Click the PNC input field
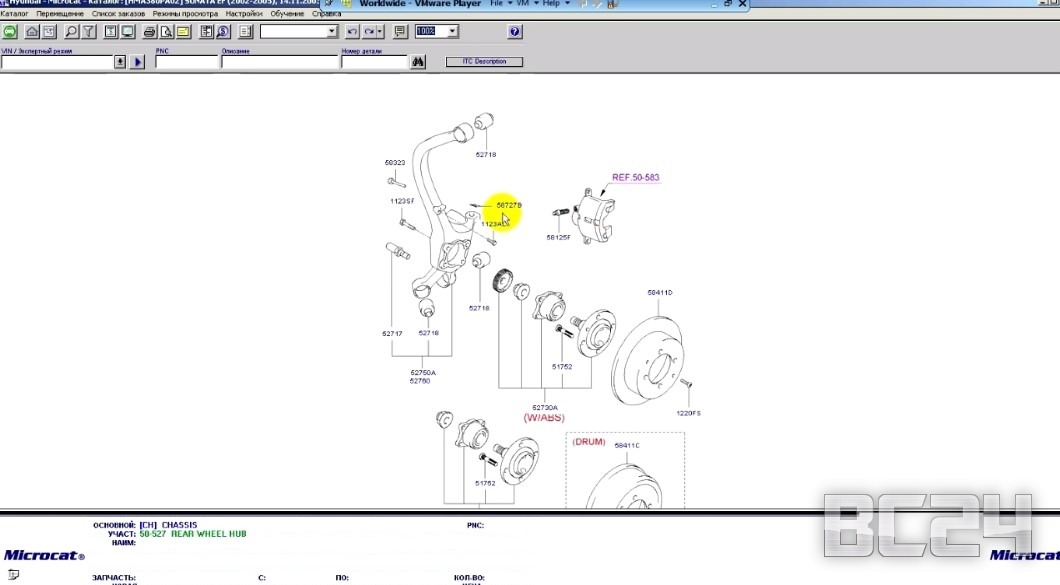Screen dimensions: 1060x585 [186, 62]
